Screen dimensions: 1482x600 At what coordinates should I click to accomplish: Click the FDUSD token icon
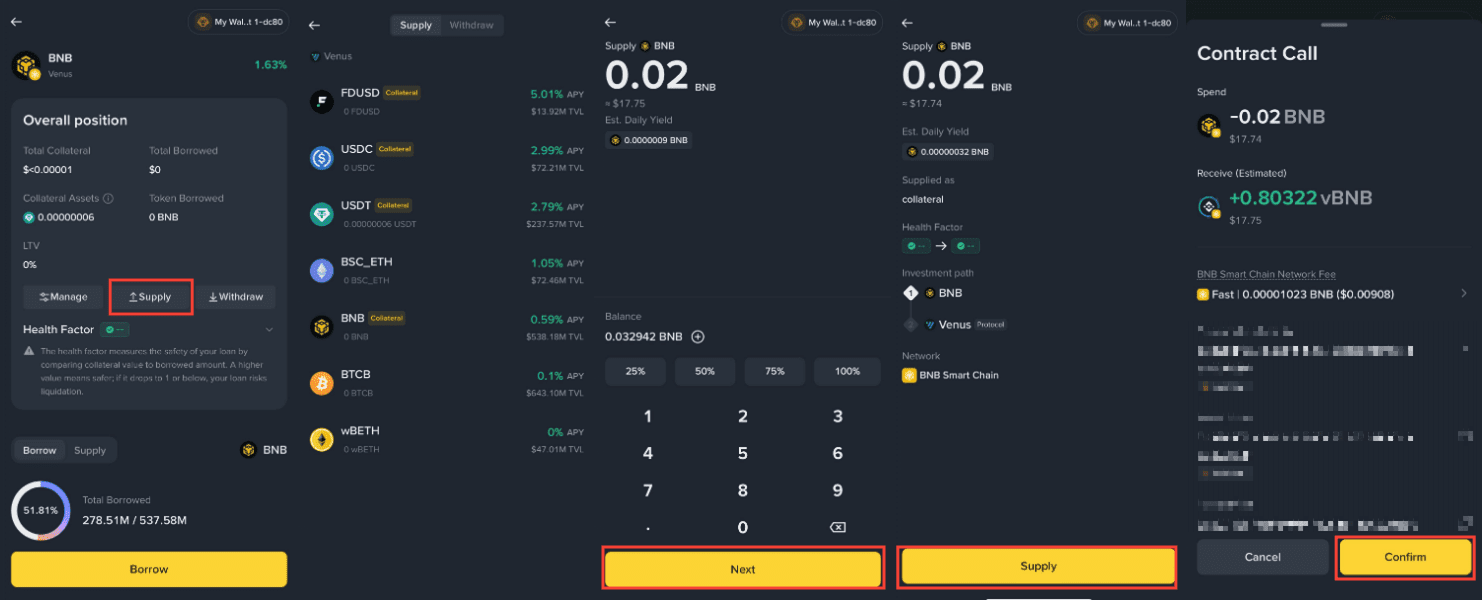pyautogui.click(x=322, y=101)
